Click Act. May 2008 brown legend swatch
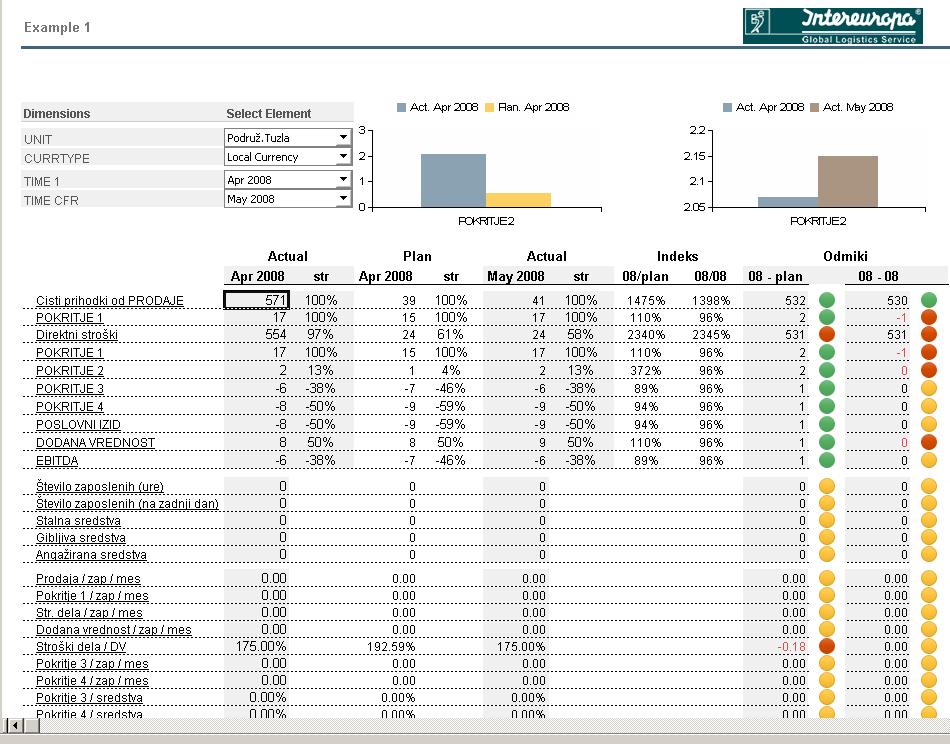Viewport: 950px width, 744px height. 815,108
